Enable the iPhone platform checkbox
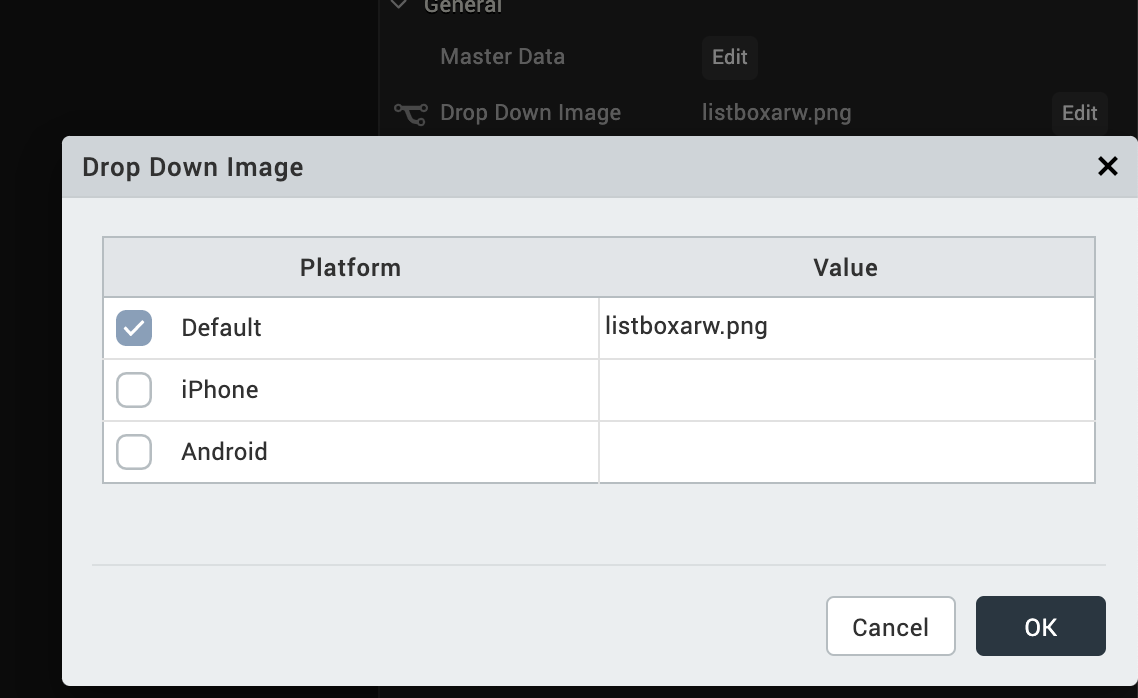Viewport: 1138px width, 698px height. (x=134, y=390)
